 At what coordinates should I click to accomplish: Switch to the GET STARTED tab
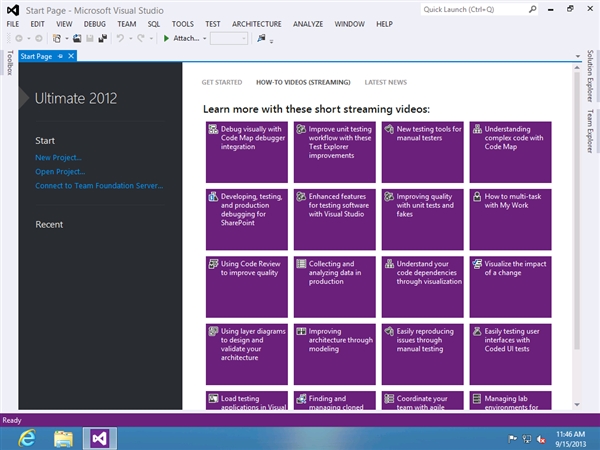pos(222,82)
